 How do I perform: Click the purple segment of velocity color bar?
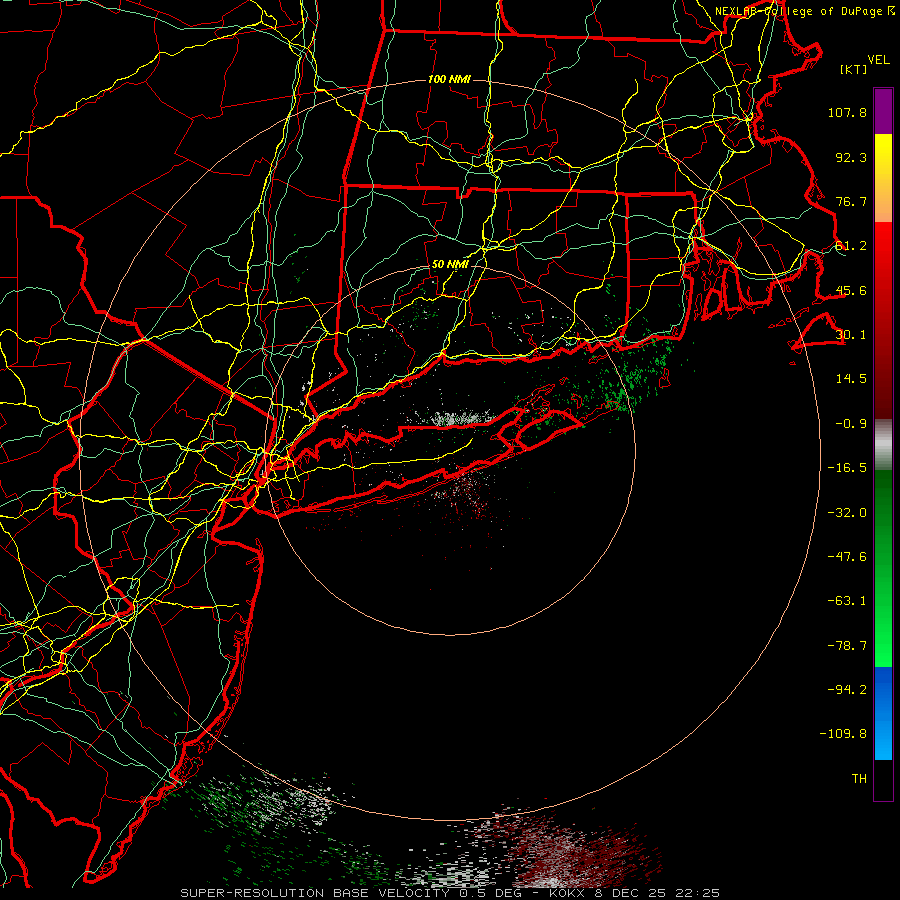click(883, 111)
